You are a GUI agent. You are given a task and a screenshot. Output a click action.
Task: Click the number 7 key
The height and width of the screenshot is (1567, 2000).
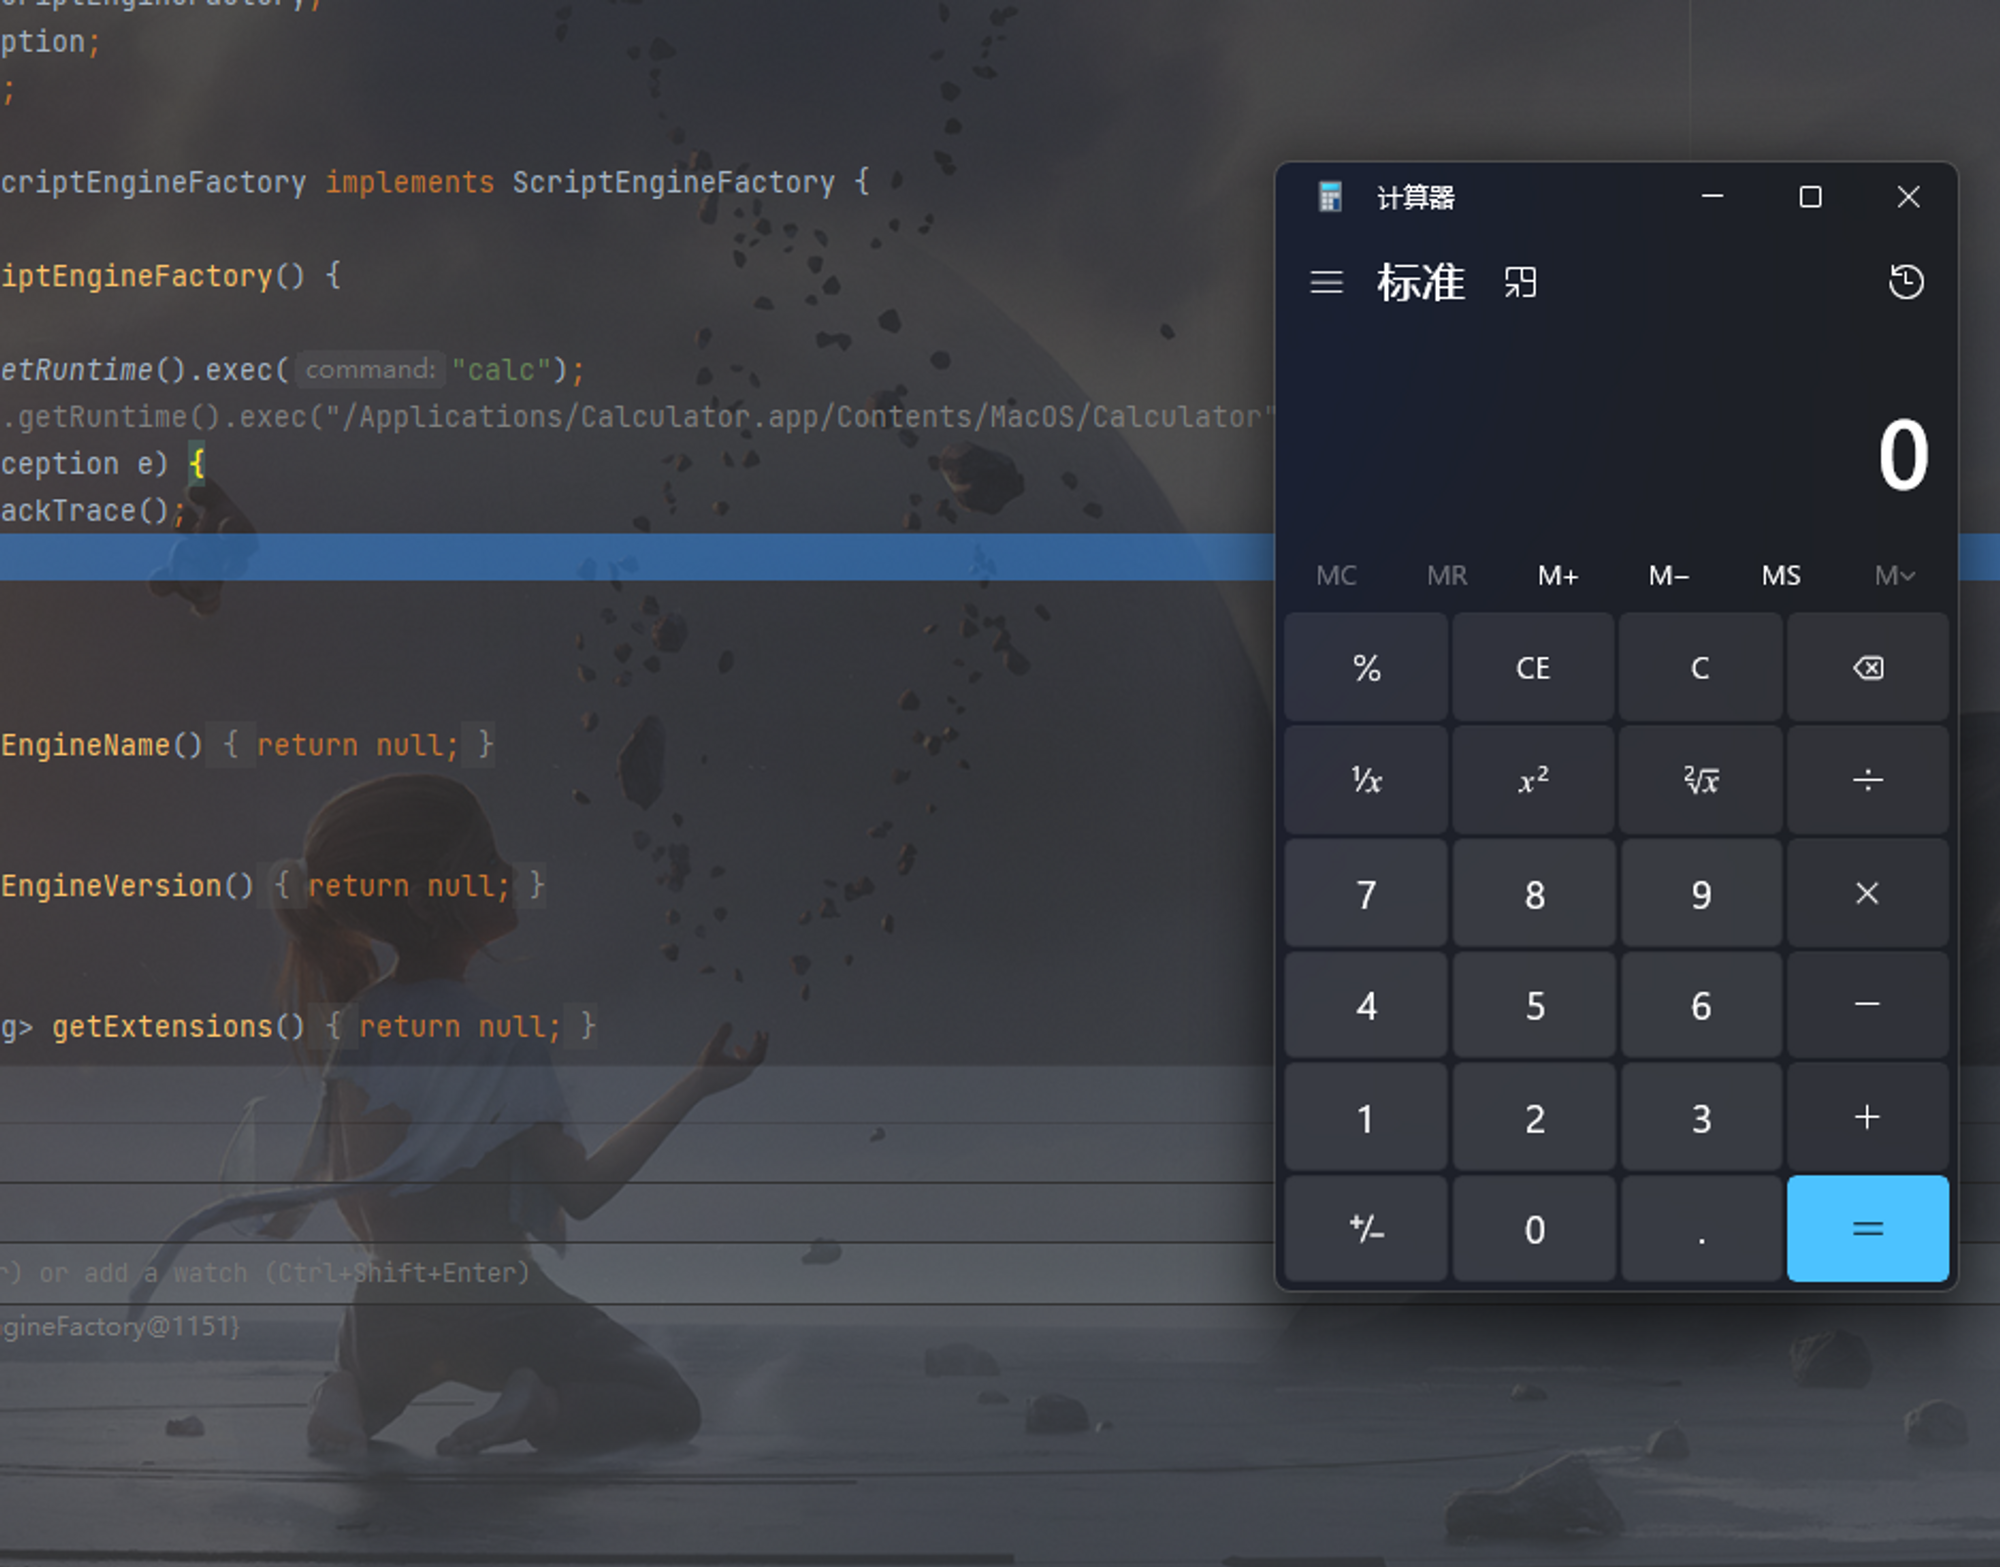(1366, 894)
